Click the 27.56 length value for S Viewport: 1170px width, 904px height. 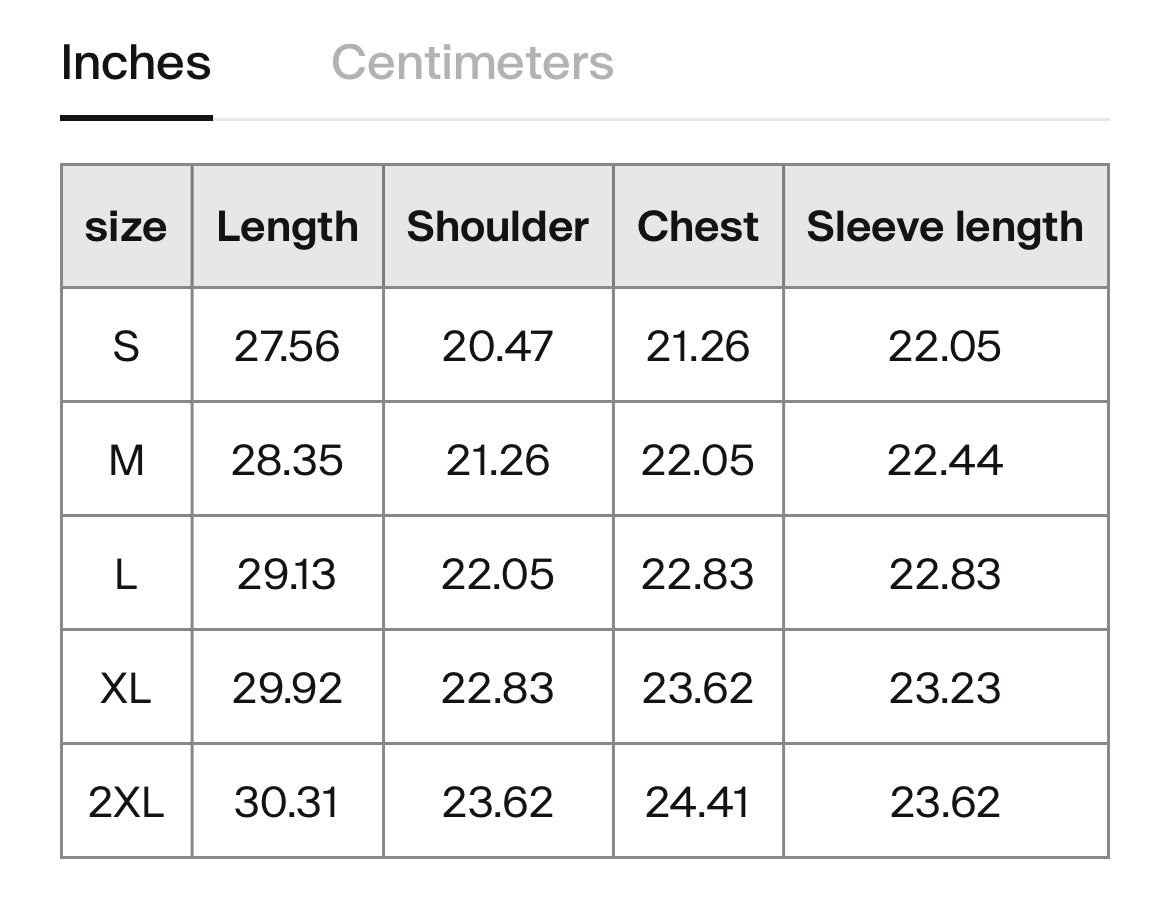coord(287,346)
